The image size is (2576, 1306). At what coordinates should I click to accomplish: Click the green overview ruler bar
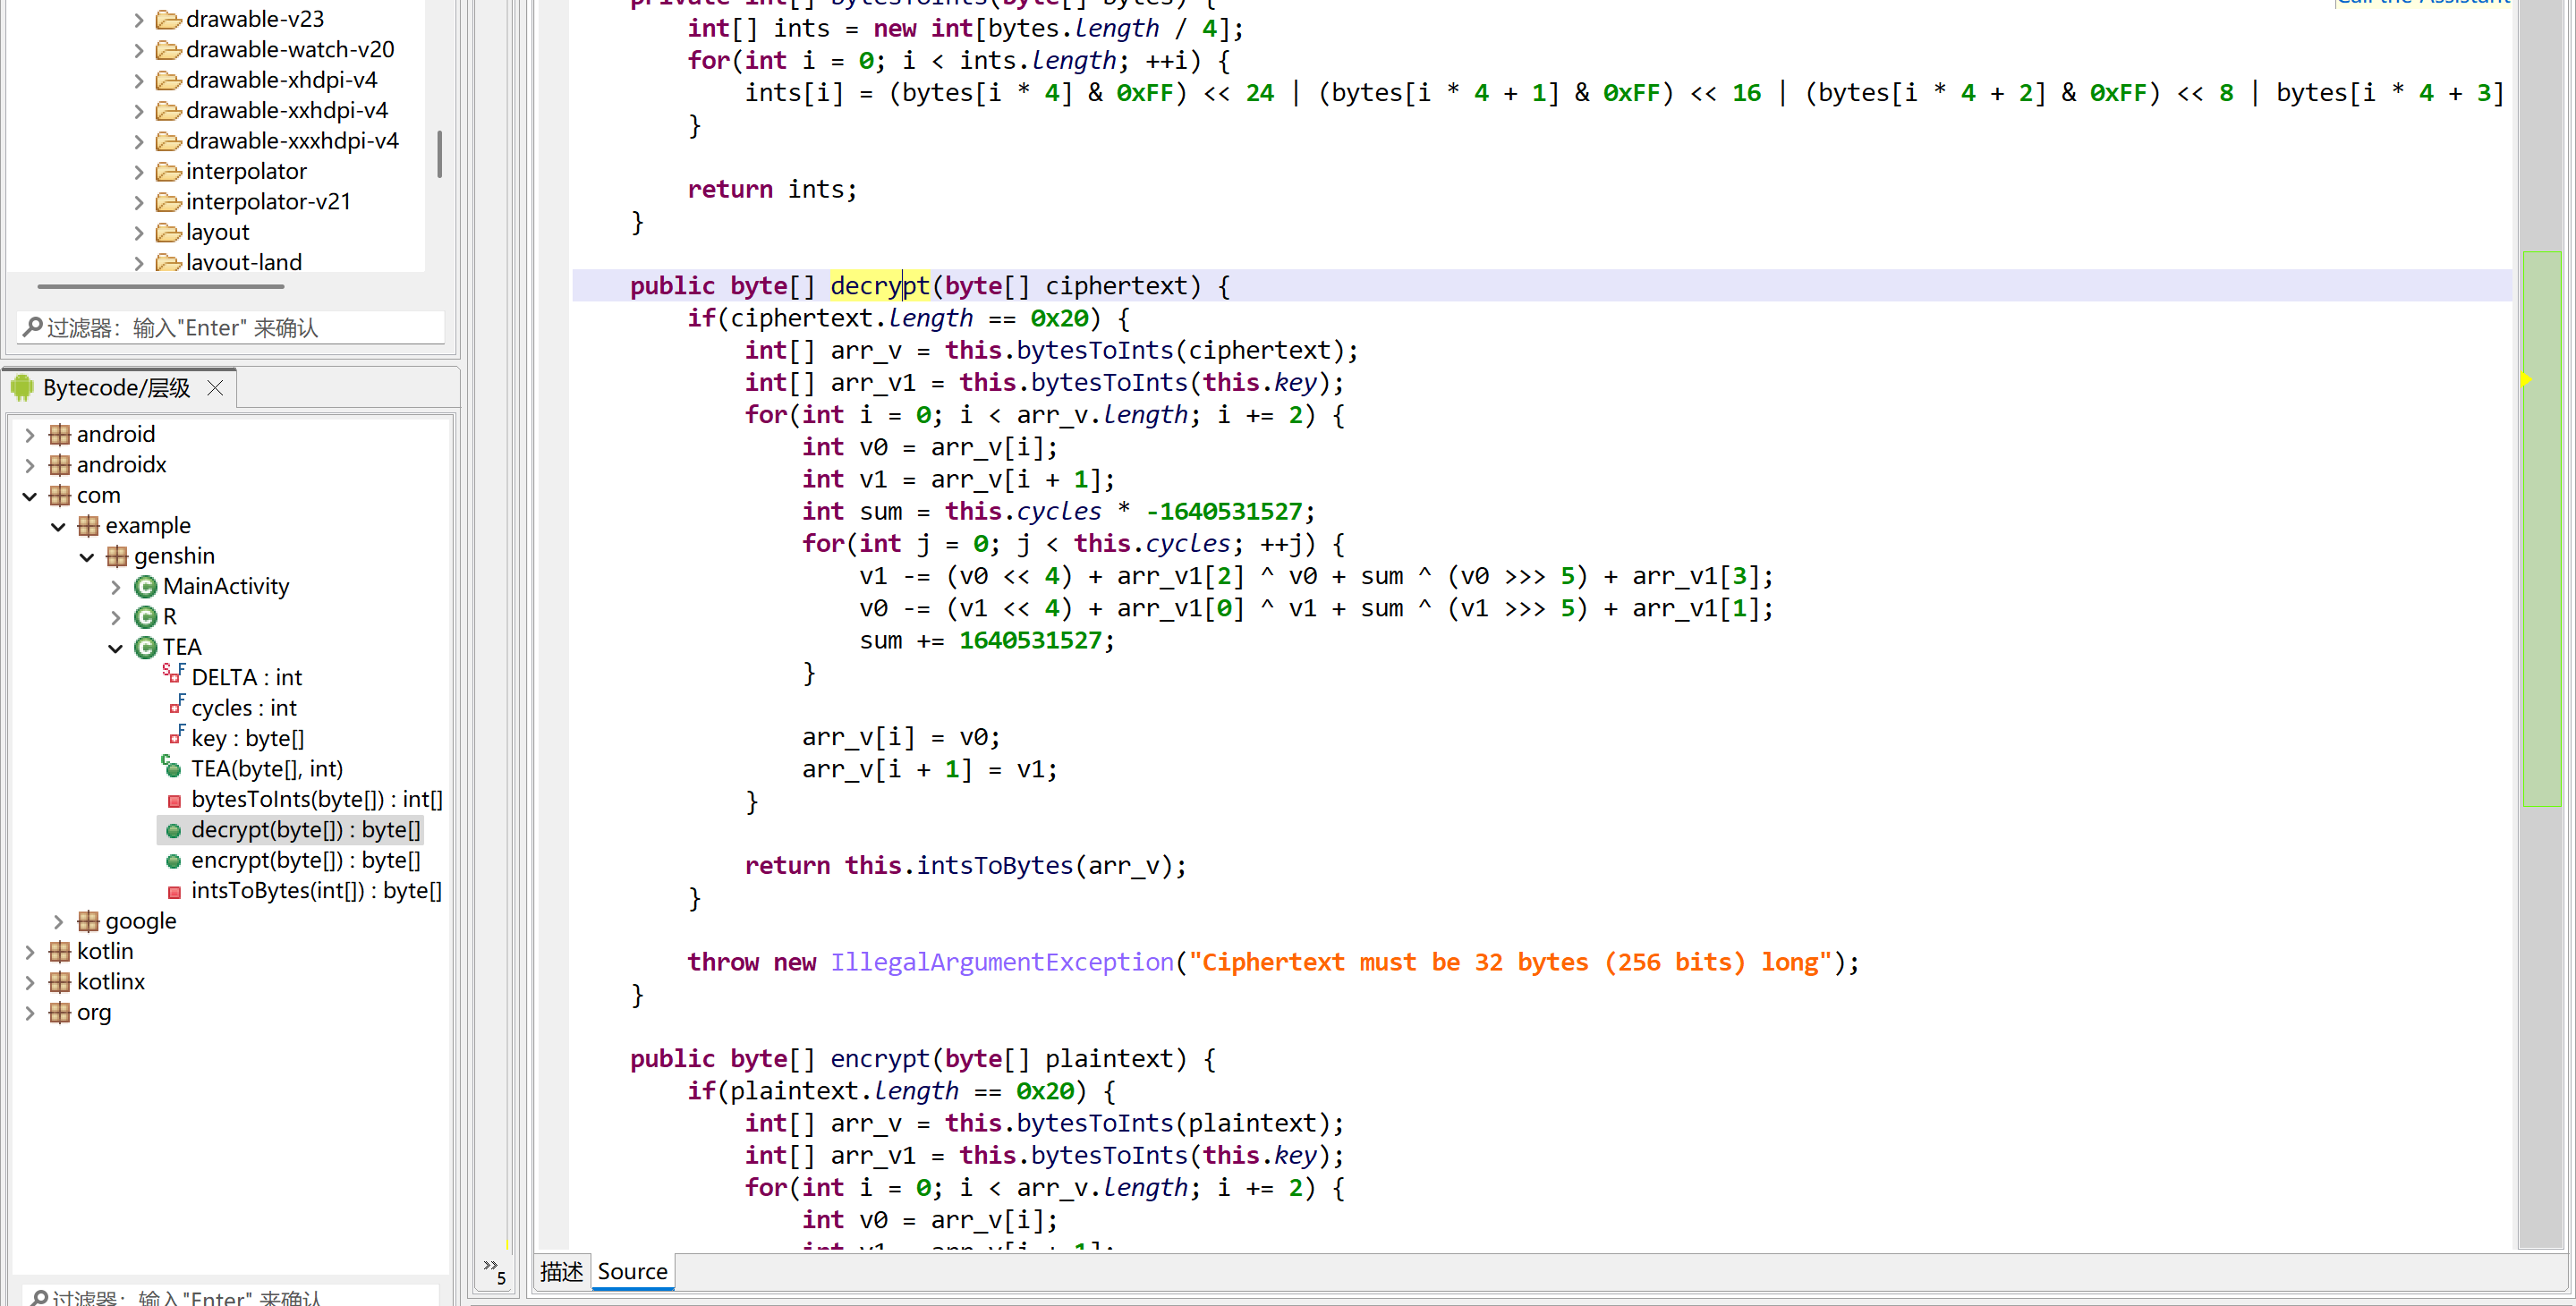[2542, 528]
